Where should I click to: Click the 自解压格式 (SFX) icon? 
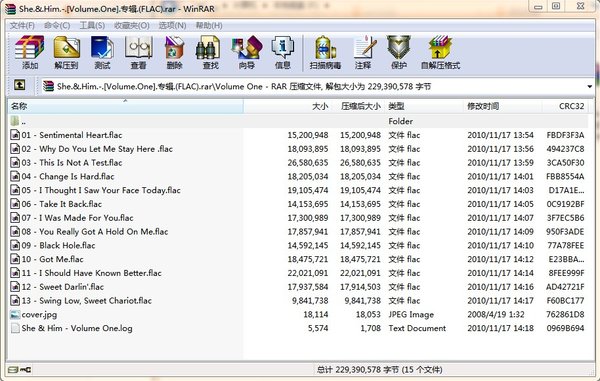click(440, 47)
